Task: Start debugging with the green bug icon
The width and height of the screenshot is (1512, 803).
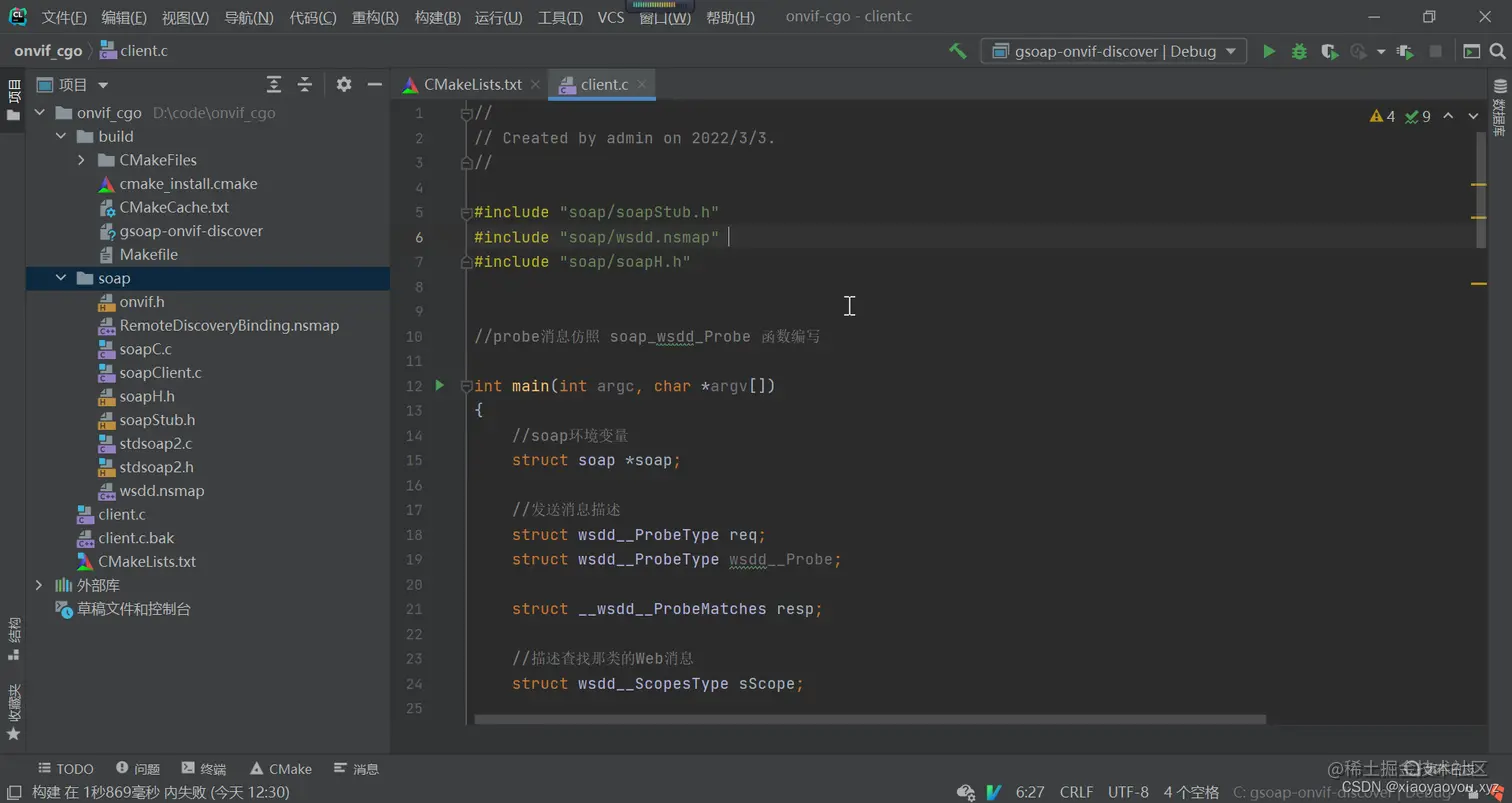Action: click(1299, 51)
